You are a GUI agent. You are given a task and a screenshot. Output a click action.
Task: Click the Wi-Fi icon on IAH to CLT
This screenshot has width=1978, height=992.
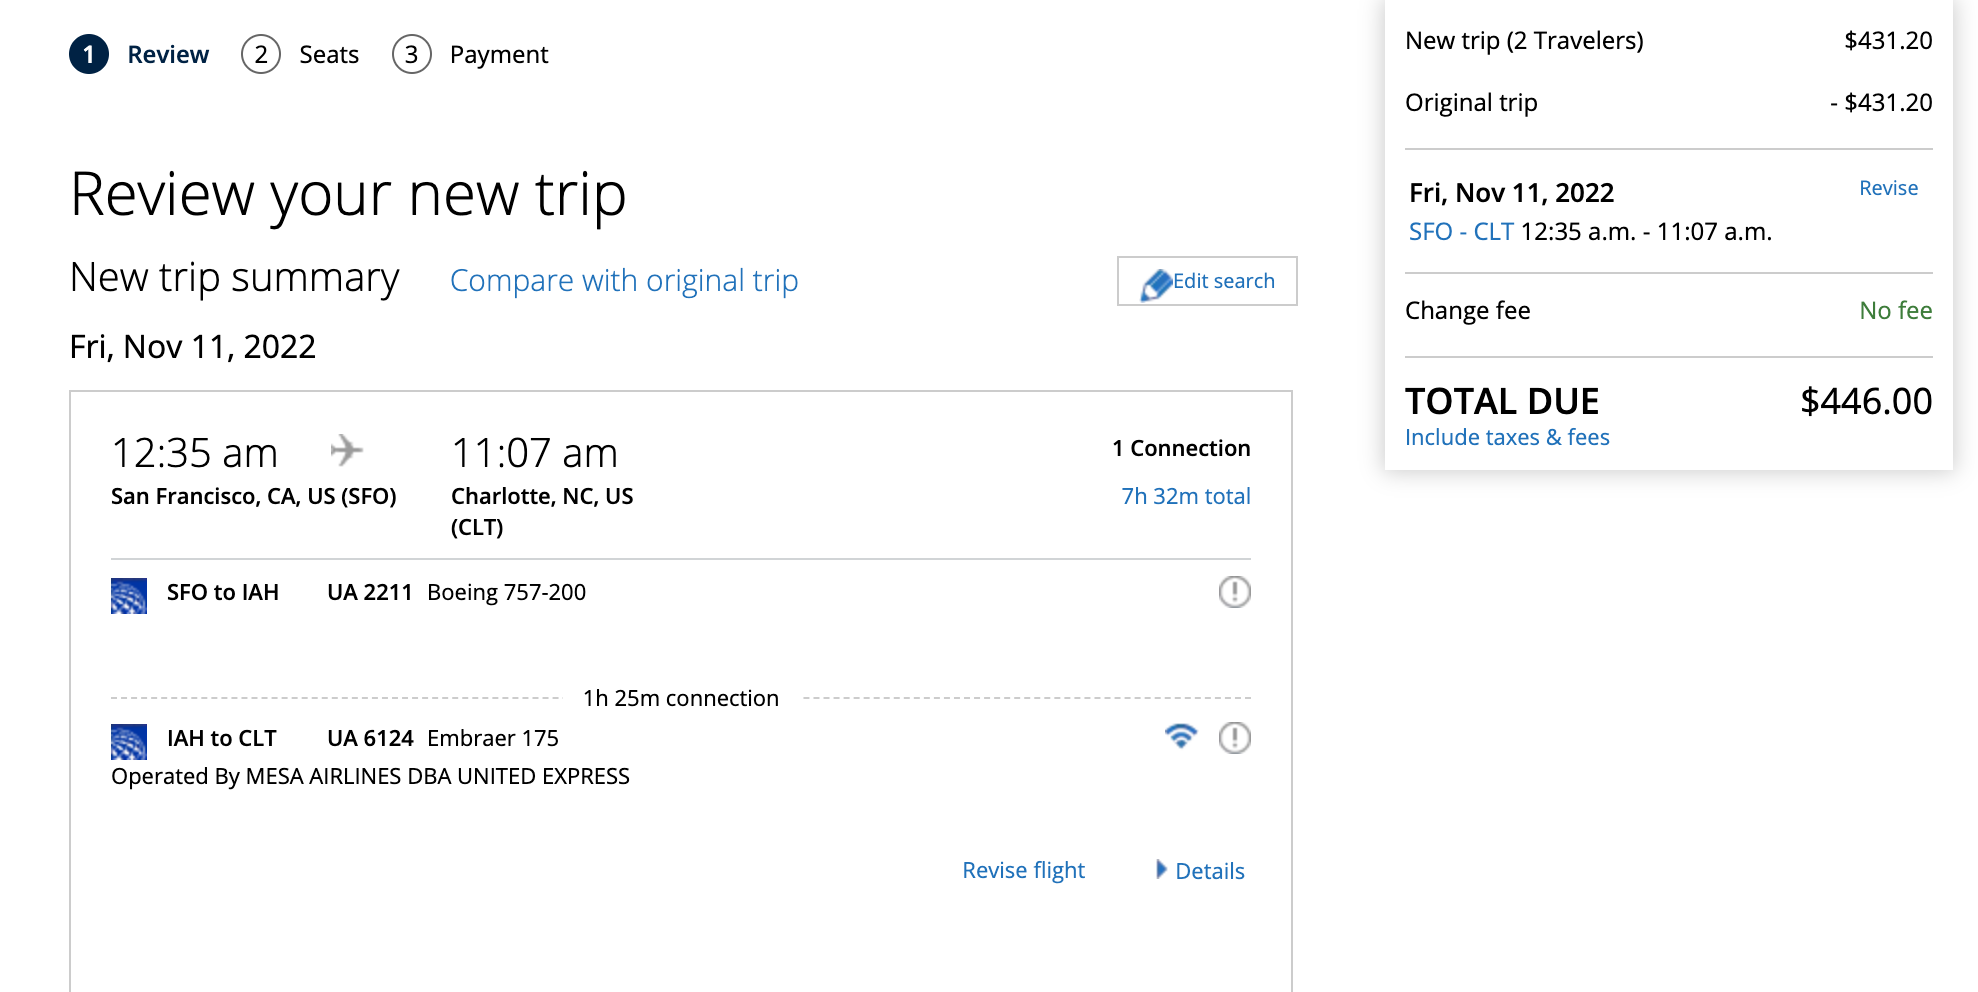tap(1181, 736)
